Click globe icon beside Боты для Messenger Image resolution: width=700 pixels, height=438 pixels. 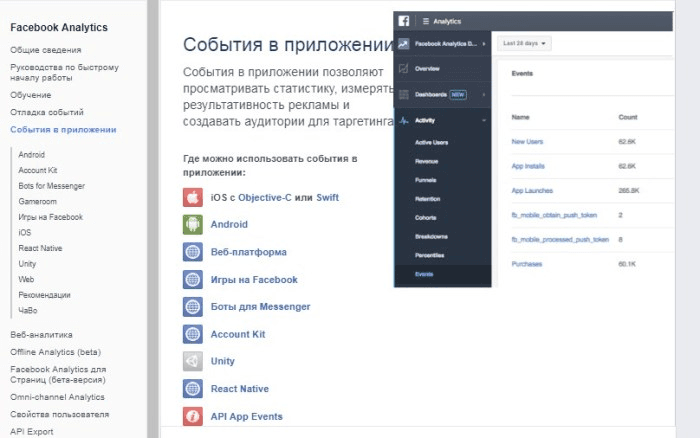192,307
